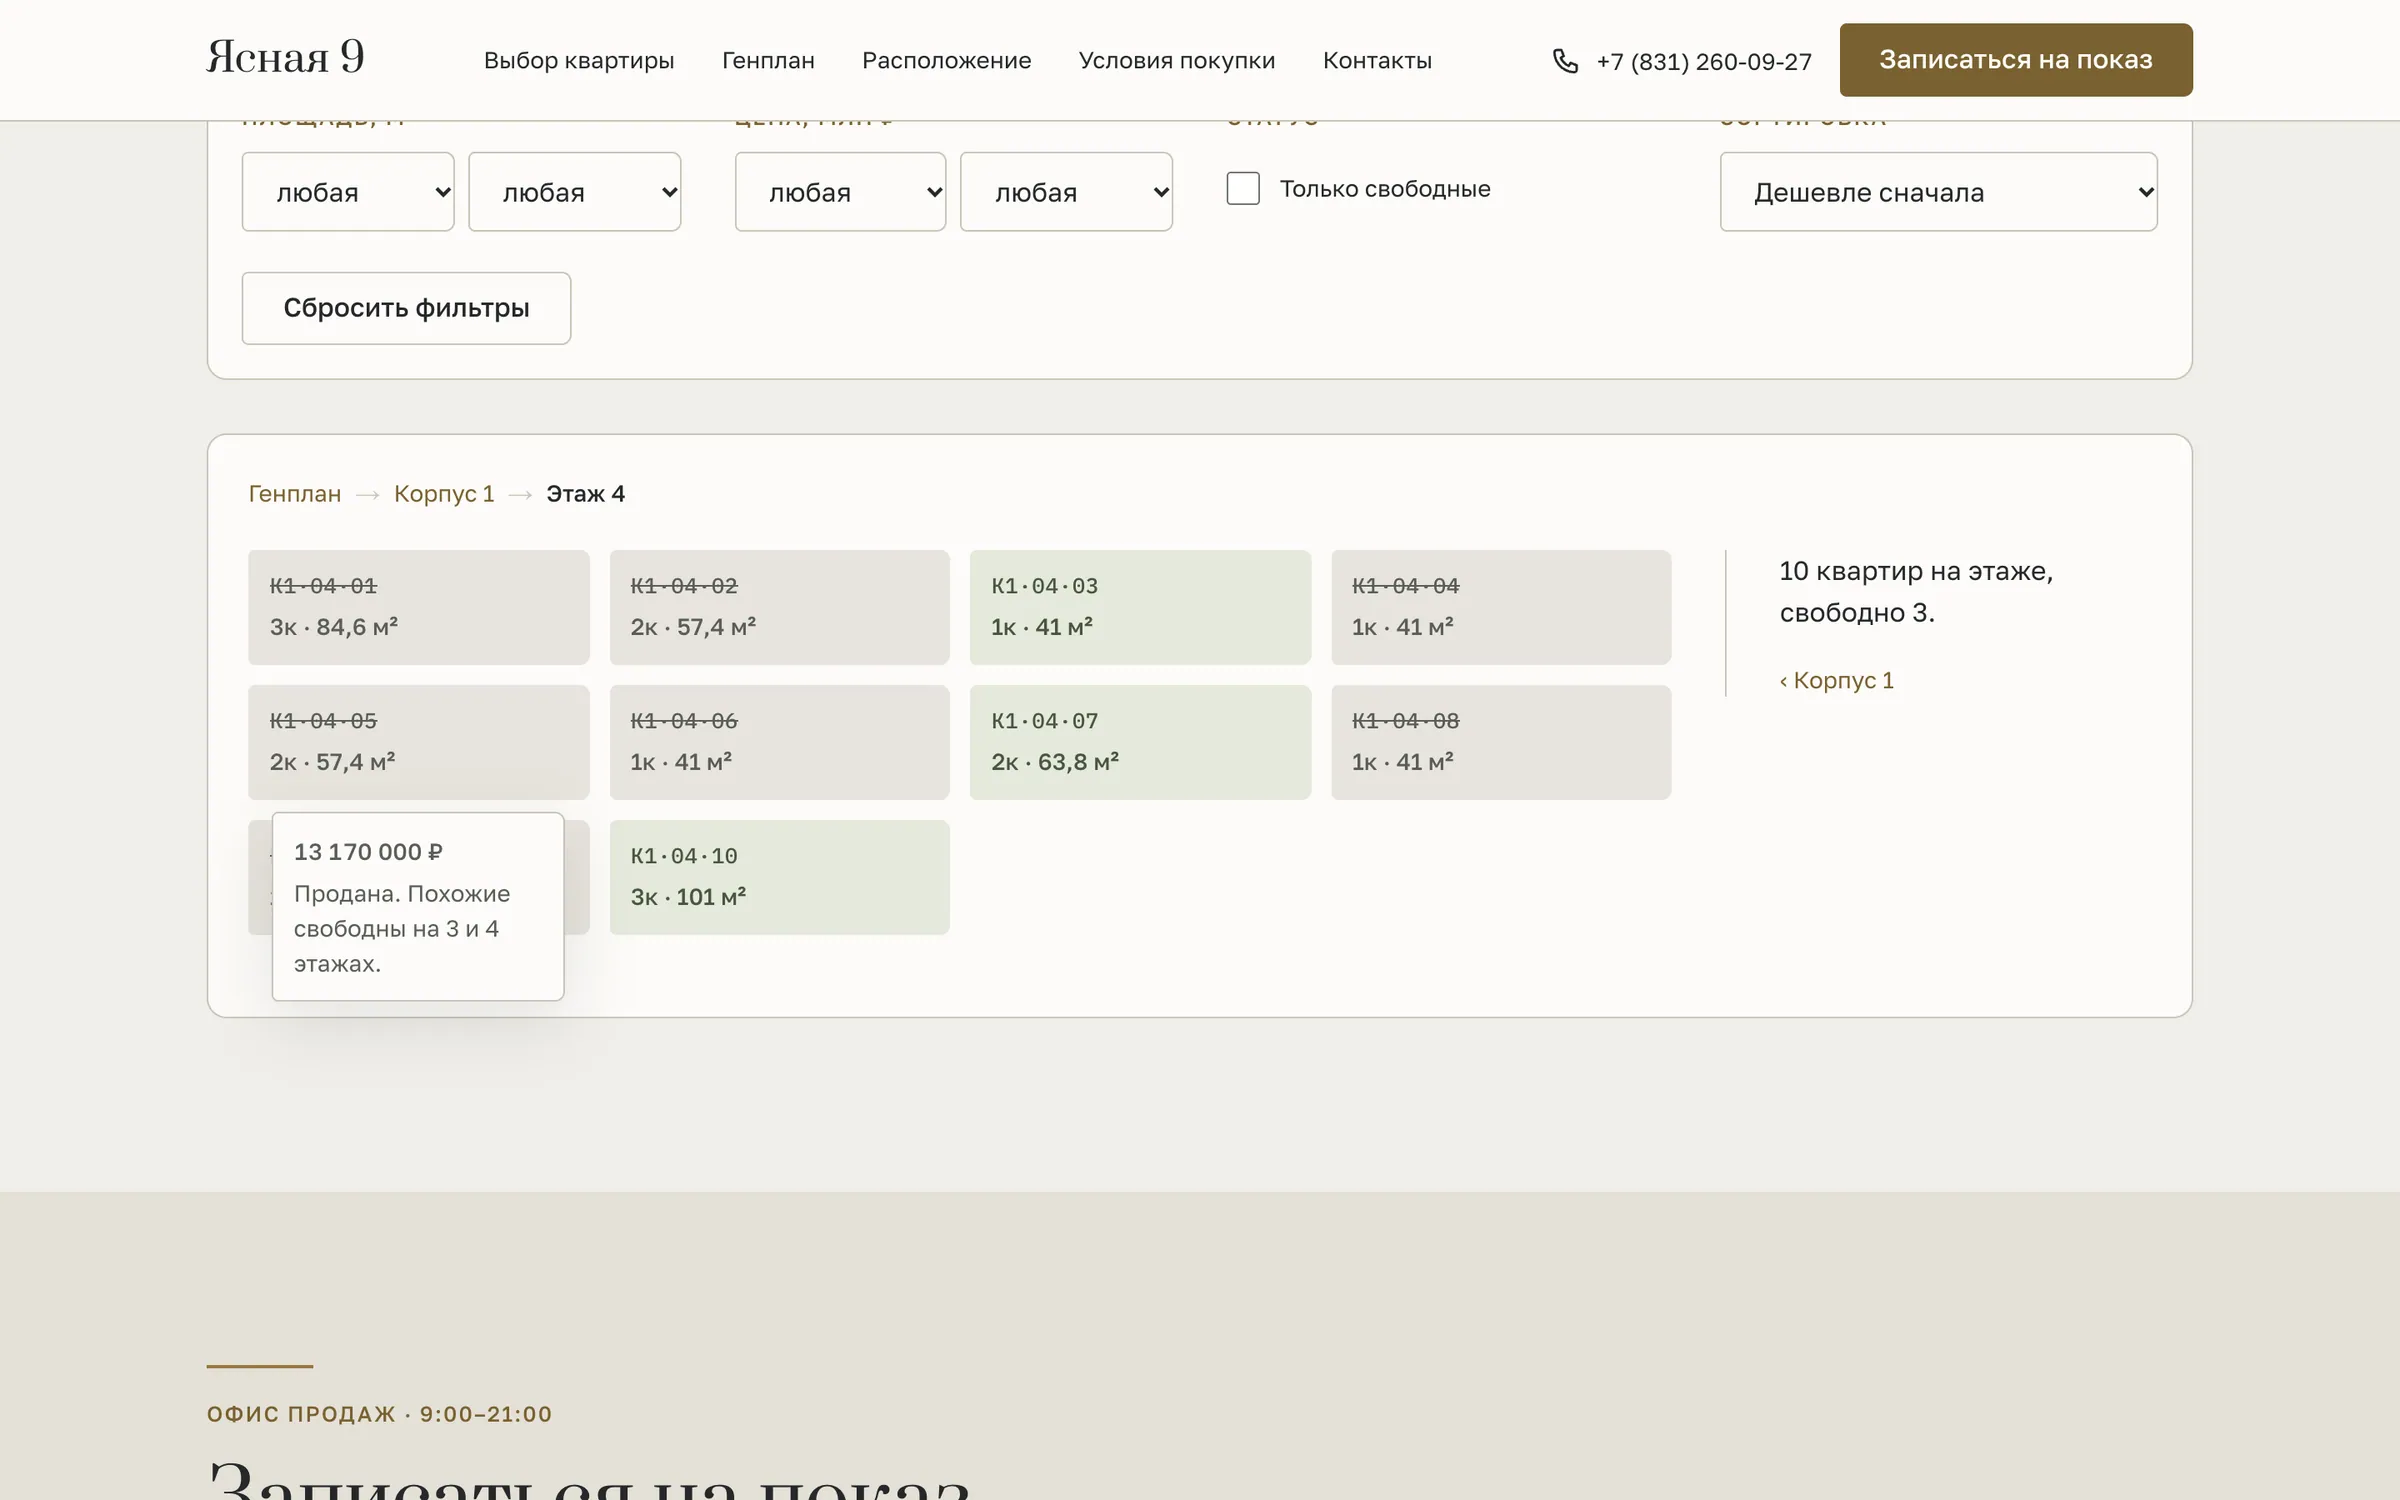Open 'Условия покупки' navigation item

[1177, 61]
